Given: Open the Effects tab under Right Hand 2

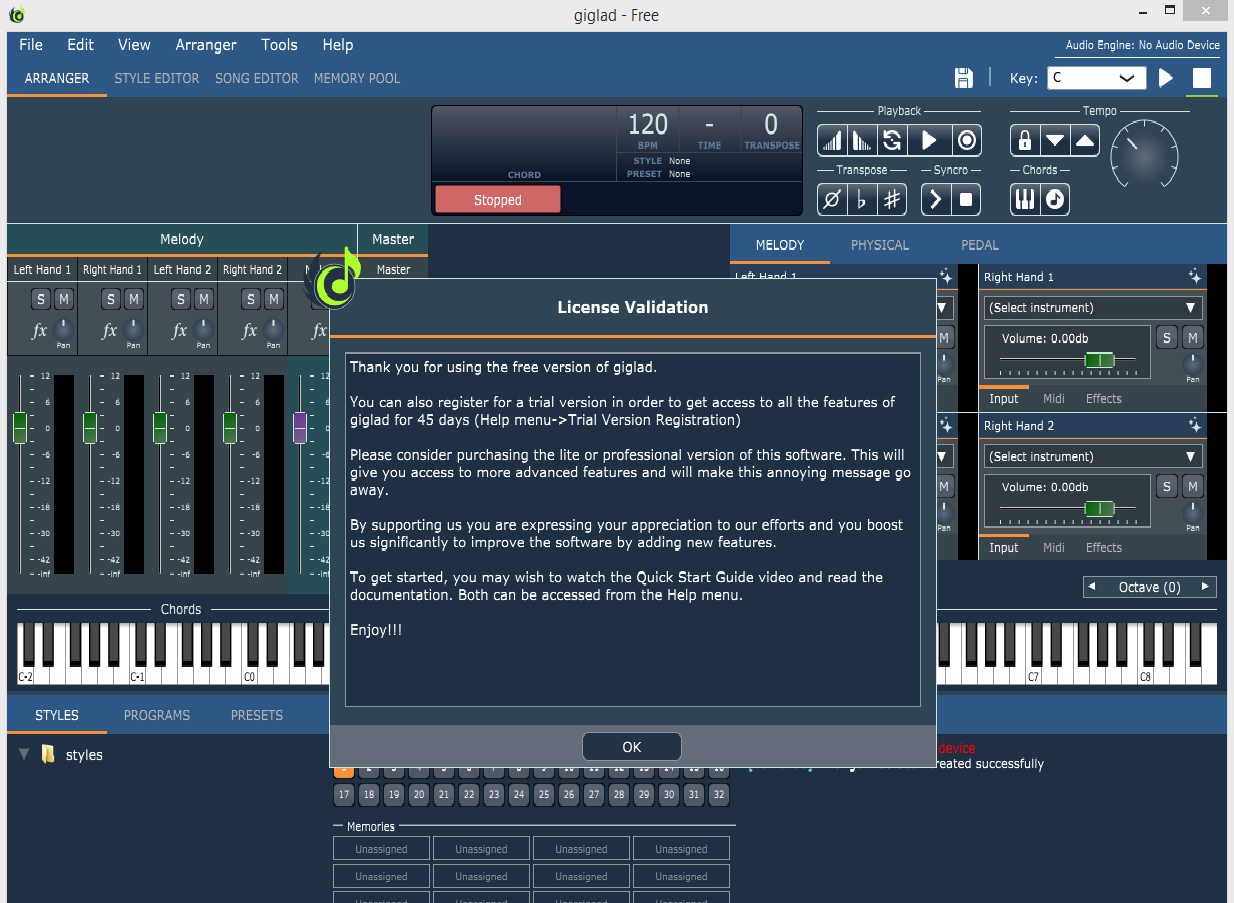Looking at the screenshot, I should [1104, 548].
